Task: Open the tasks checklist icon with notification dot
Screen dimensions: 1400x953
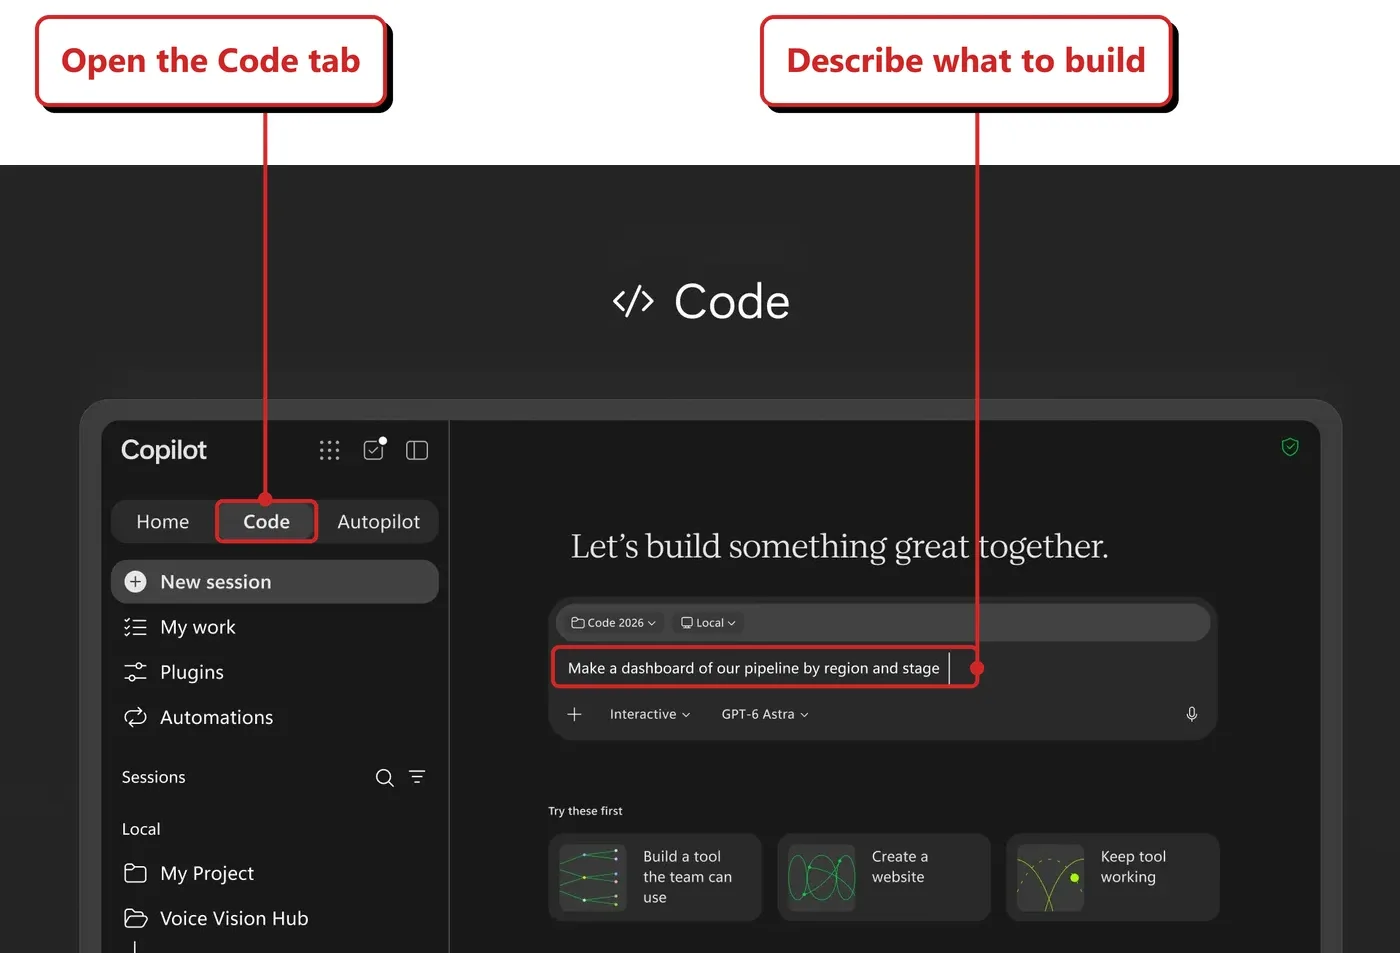Action: [x=374, y=449]
